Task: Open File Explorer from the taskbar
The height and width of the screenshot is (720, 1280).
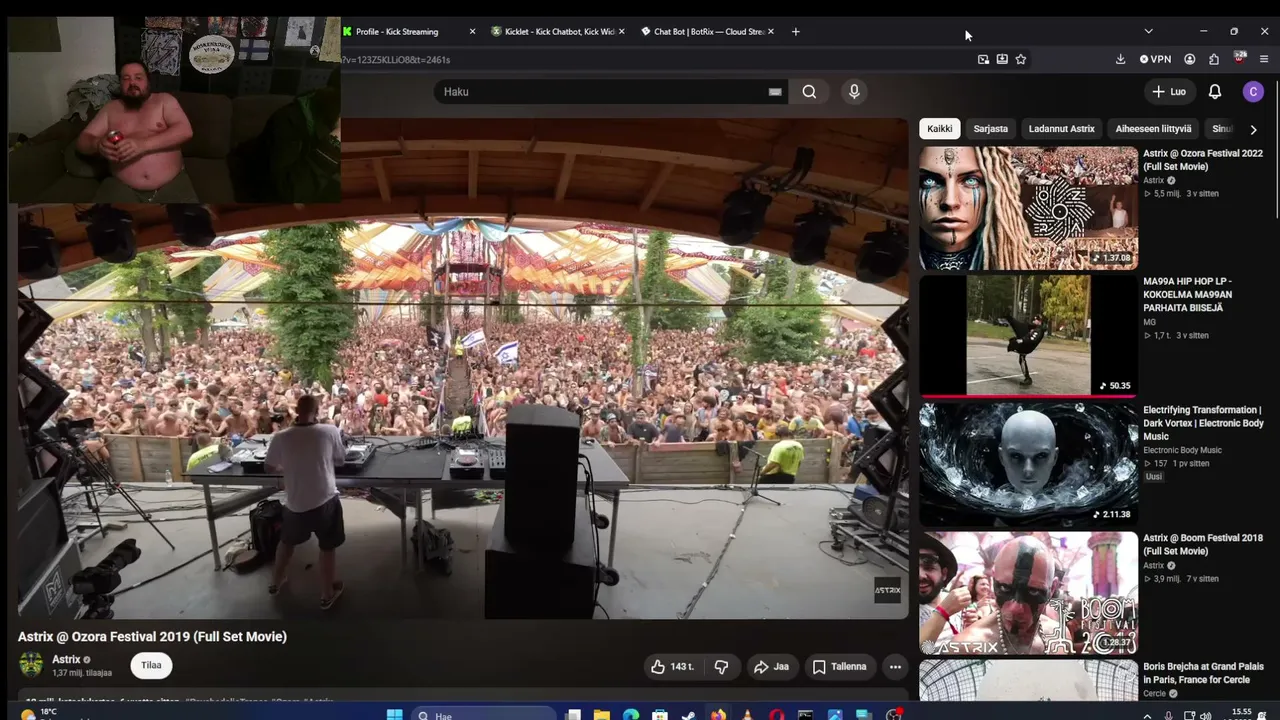Action: [602, 715]
